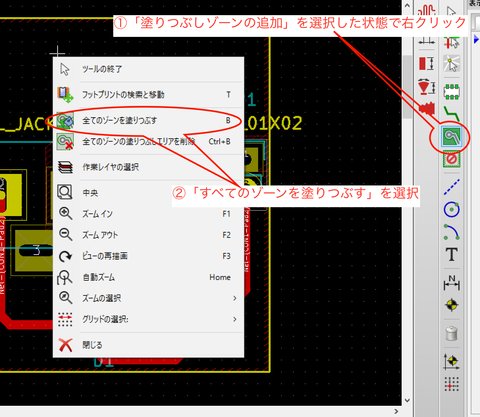Choose ビューの再描画 to redraw view
Image resolution: width=480 pixels, height=417 pixels.
click(x=148, y=256)
